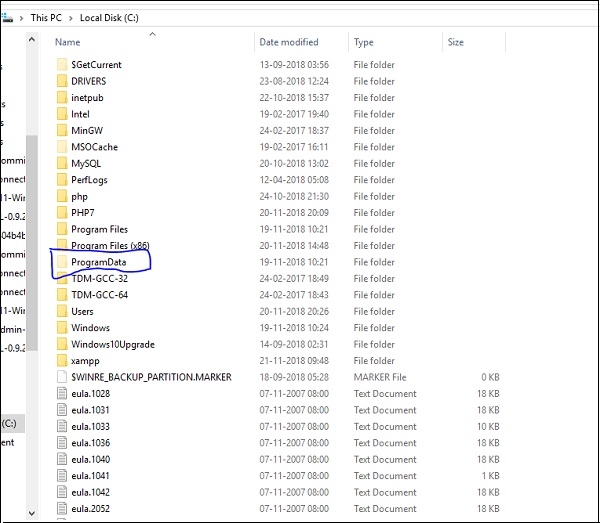
Task: Select the $WINRE_BACKUP_PARTITION.MARKER file icon
Action: [x=62, y=377]
